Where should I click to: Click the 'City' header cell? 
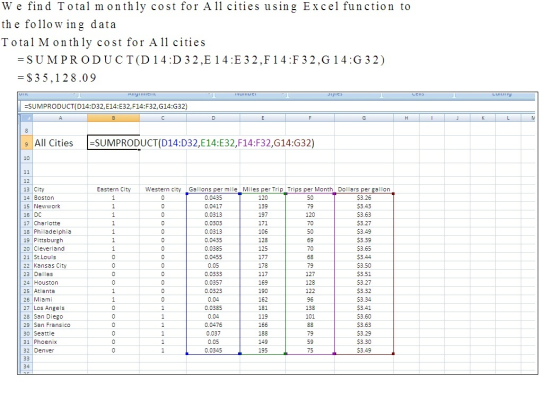[60, 189]
